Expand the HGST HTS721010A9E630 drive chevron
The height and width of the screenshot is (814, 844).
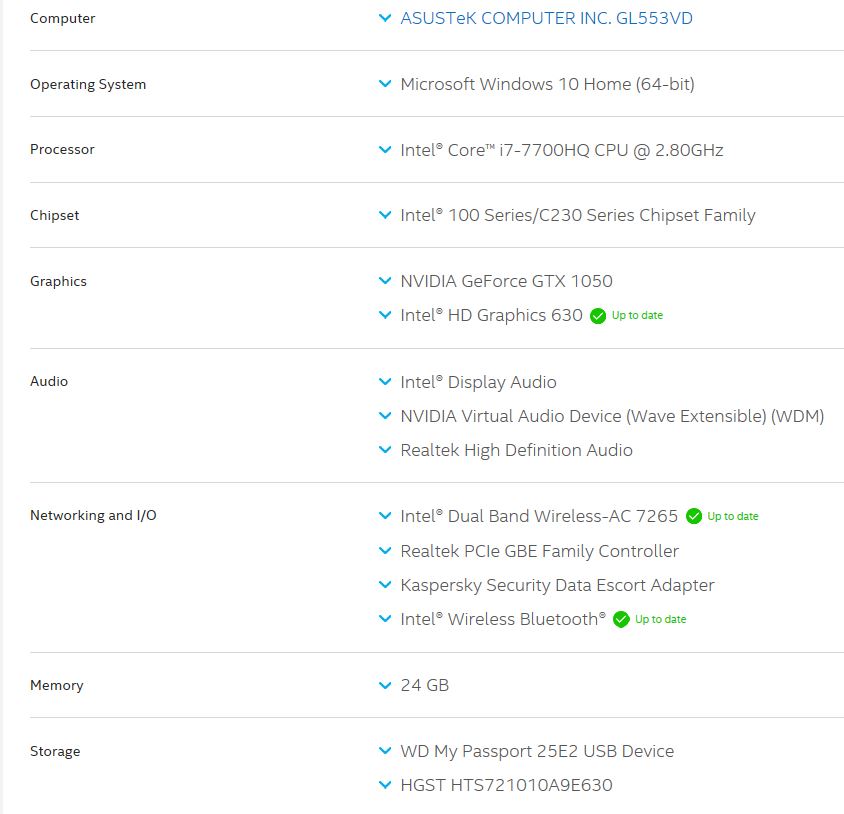click(385, 785)
